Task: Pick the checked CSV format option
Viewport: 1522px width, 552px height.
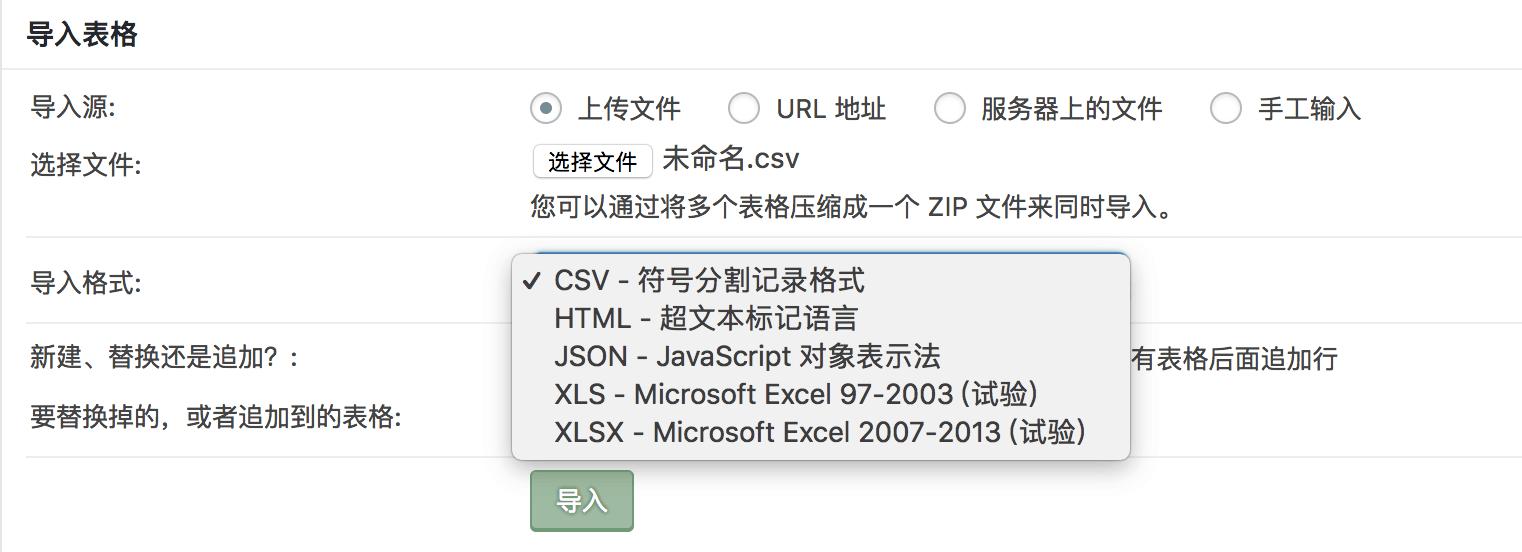Action: pos(709,280)
